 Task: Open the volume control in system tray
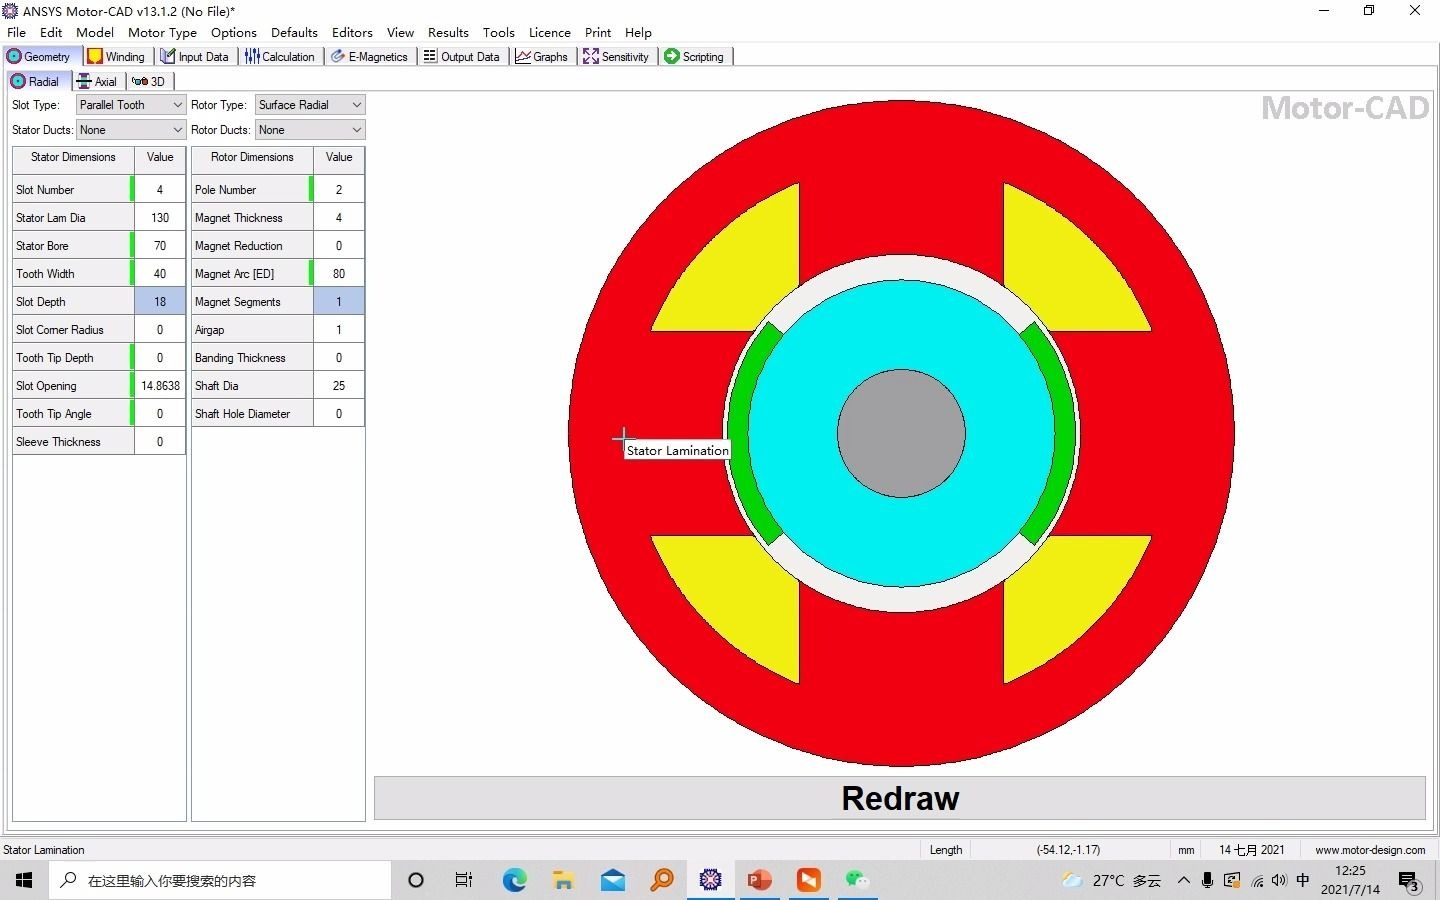click(1279, 880)
